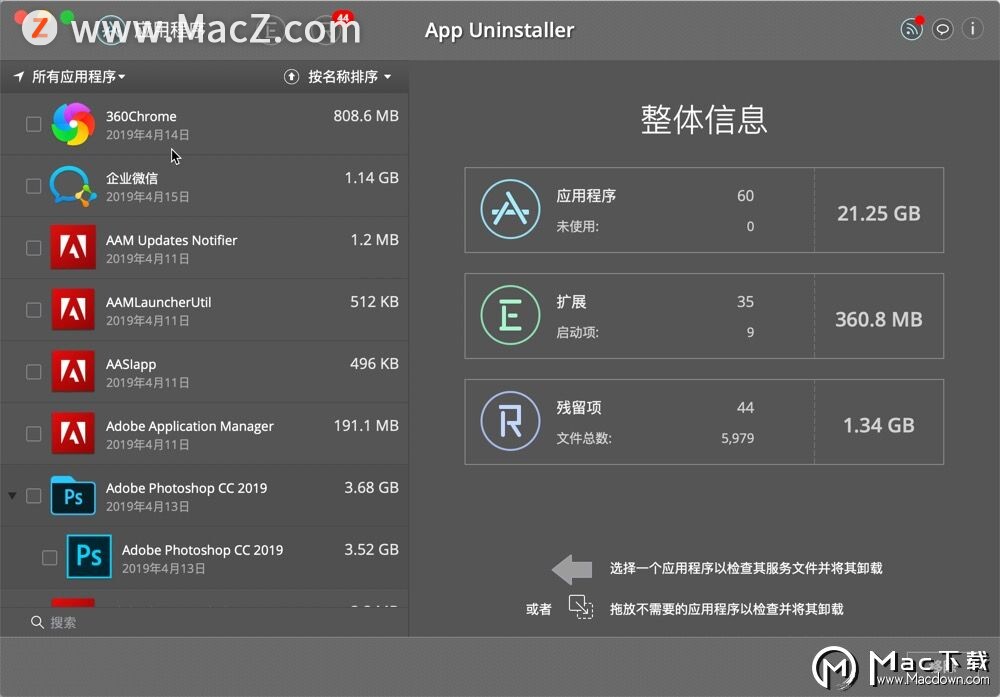Viewport: 1000px width, 697px height.
Task: Collapse the Adobe Photoshop CC 2019 group
Action: click(12, 496)
